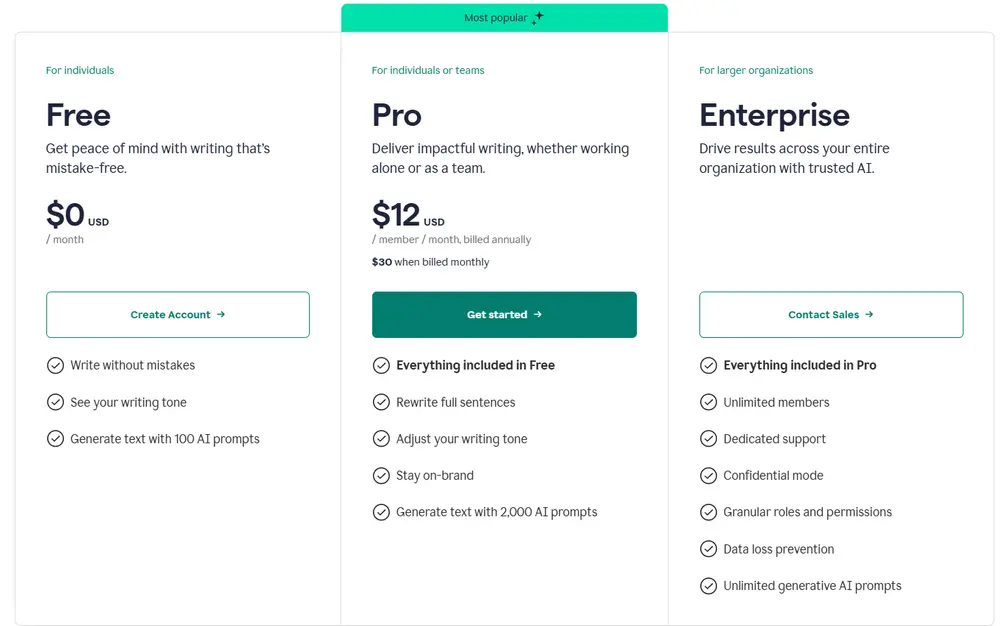Open the Free plan Create Account button
1000x626 pixels.
point(177,314)
